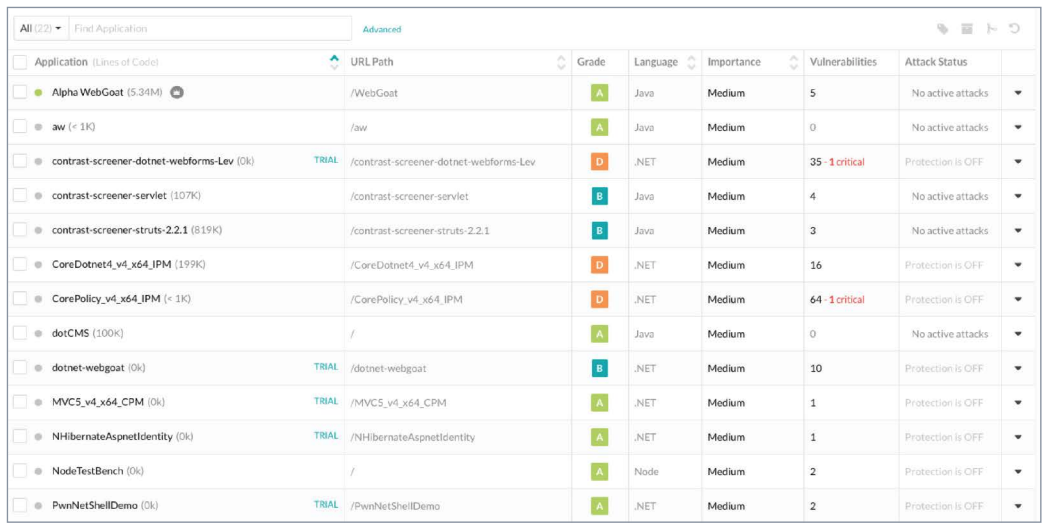Click the Vulnerabilities column header
Image resolution: width=1049 pixels, height=532 pixels.
pos(843,62)
